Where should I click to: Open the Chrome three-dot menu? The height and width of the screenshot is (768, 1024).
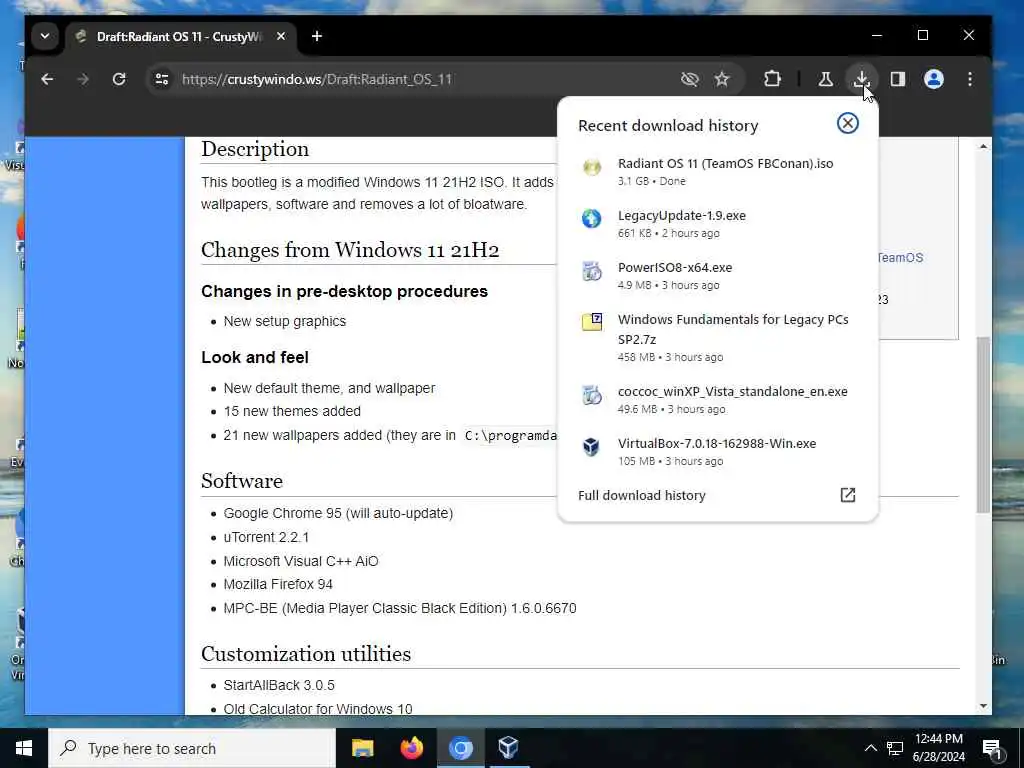point(970,79)
